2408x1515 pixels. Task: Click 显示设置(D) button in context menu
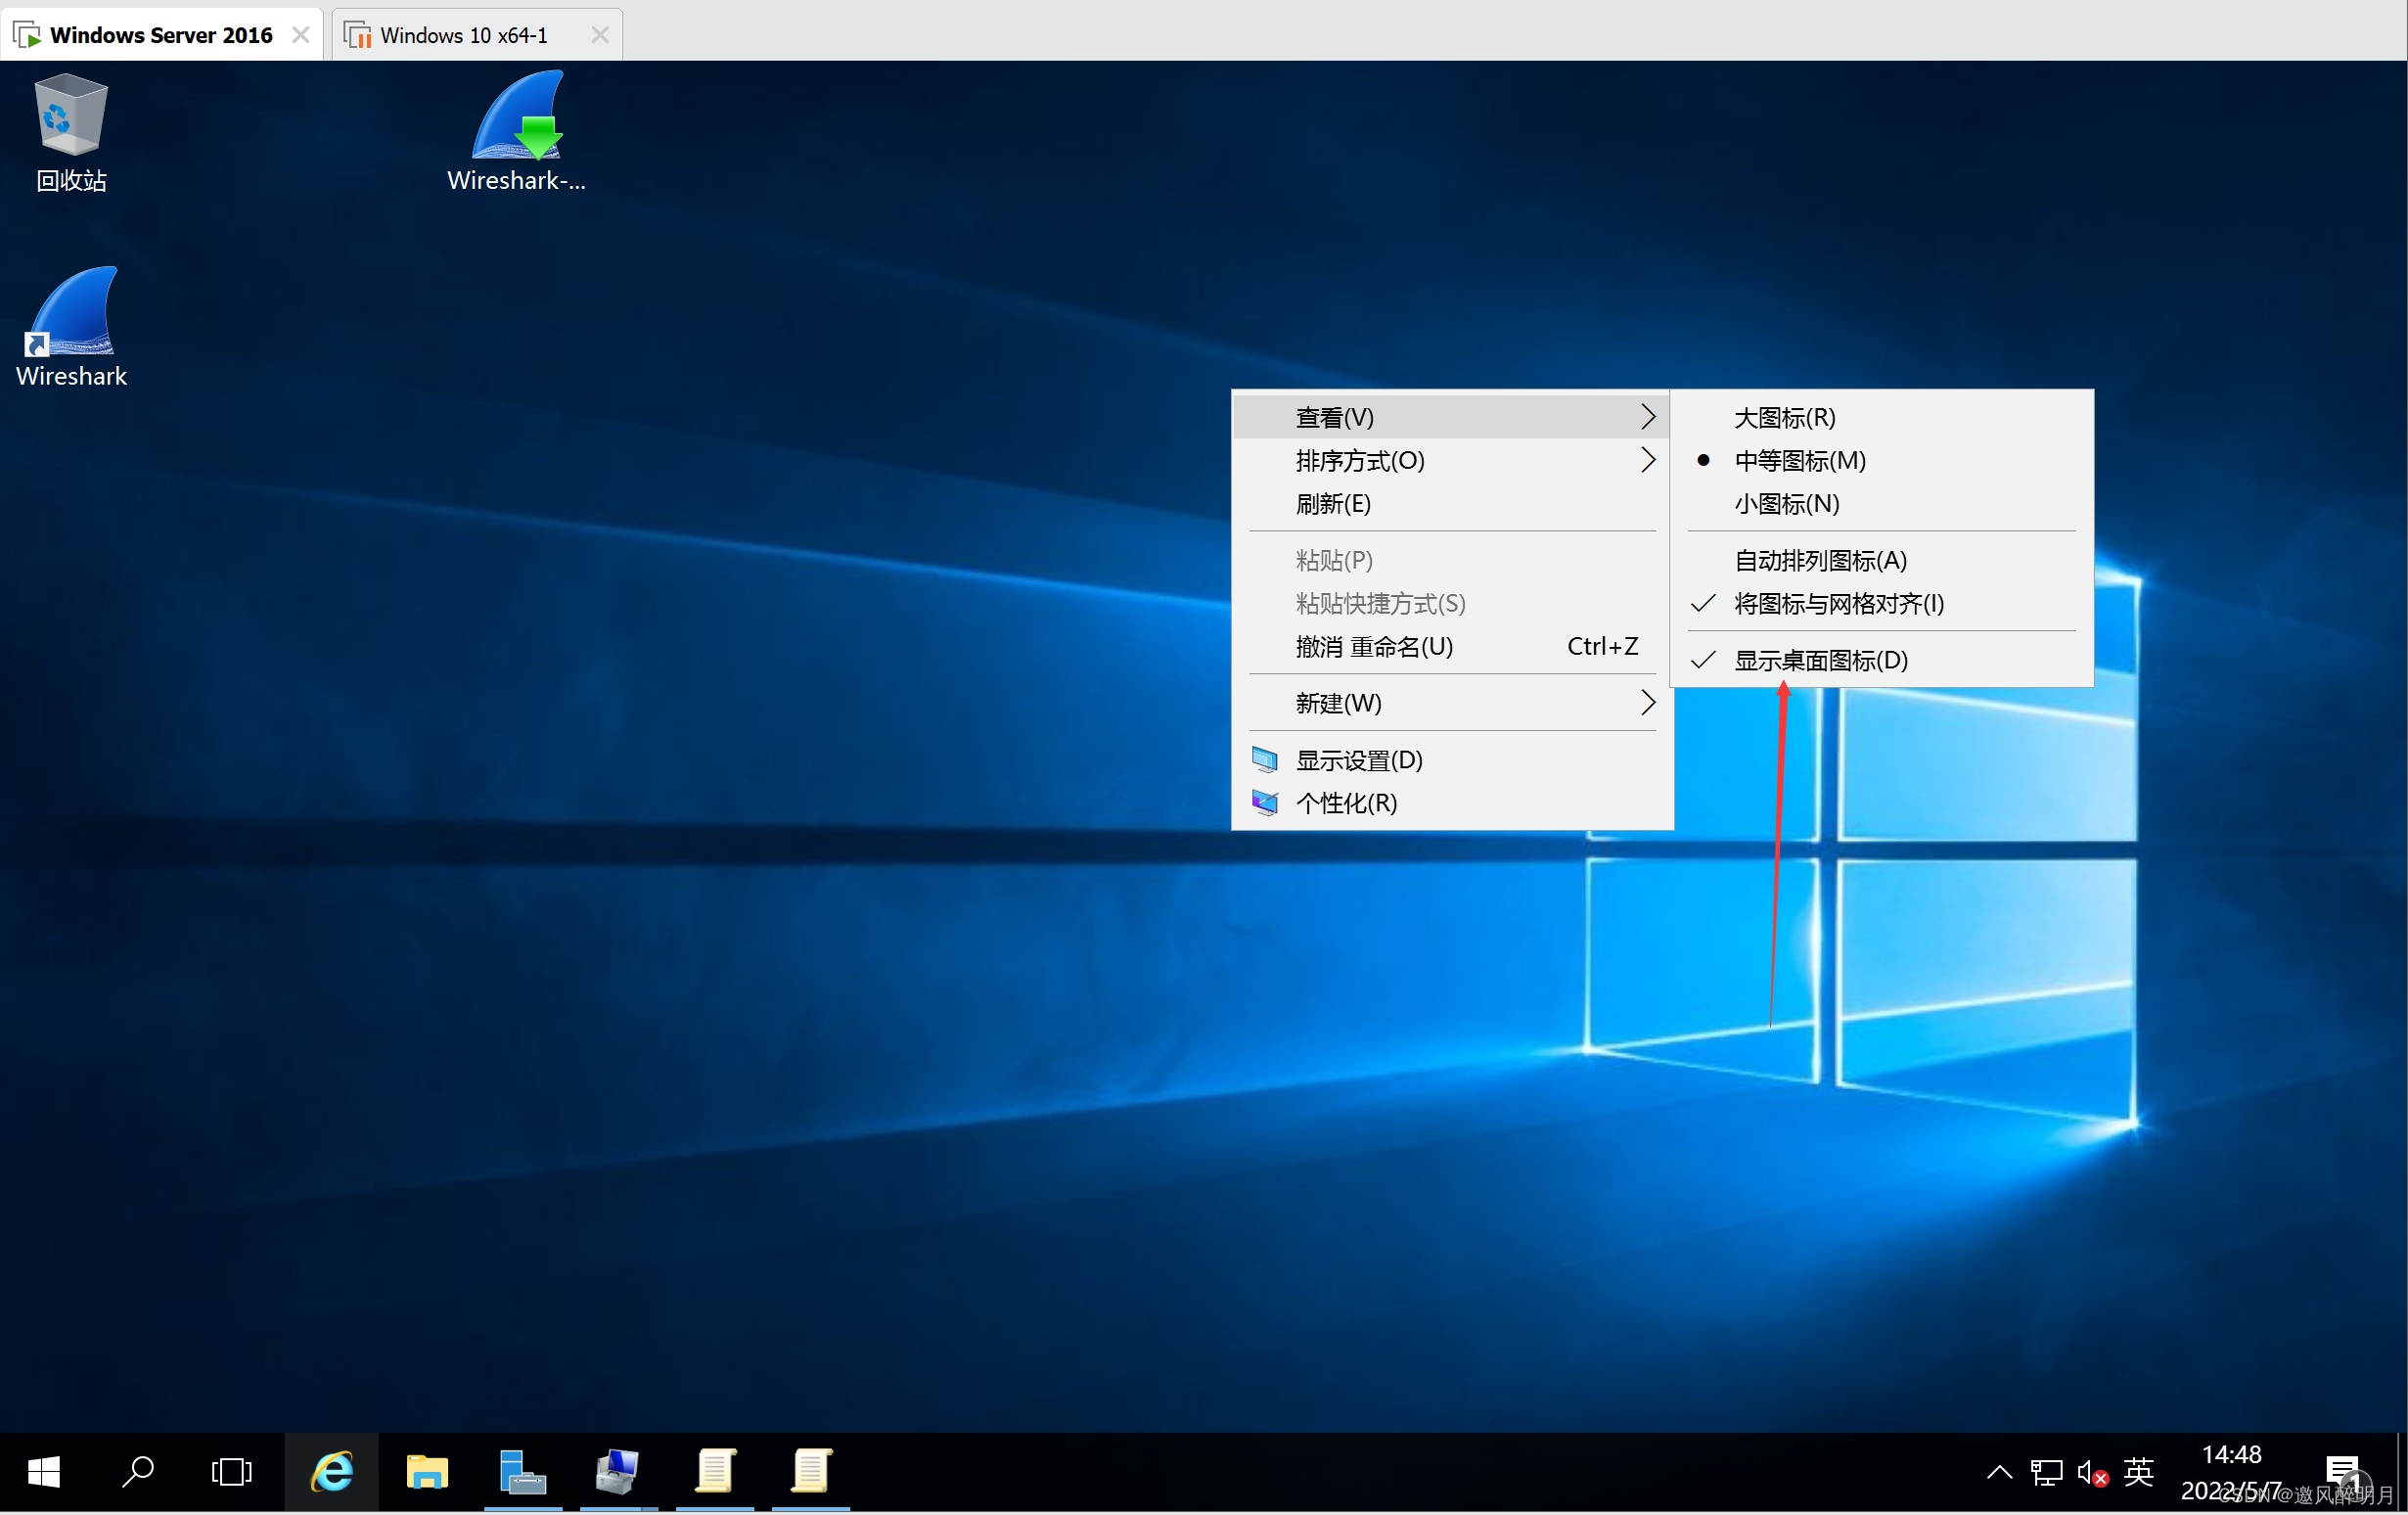click(1357, 757)
